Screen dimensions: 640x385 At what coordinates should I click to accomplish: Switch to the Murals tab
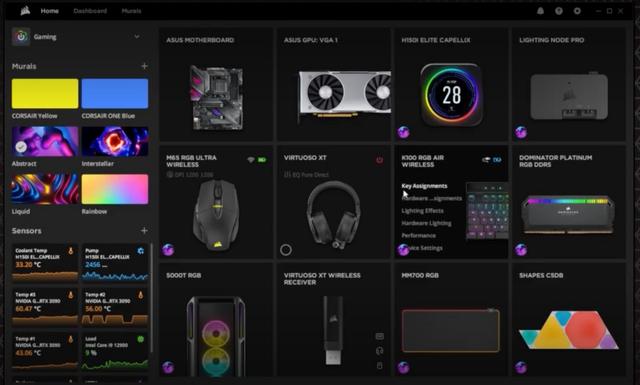(131, 11)
